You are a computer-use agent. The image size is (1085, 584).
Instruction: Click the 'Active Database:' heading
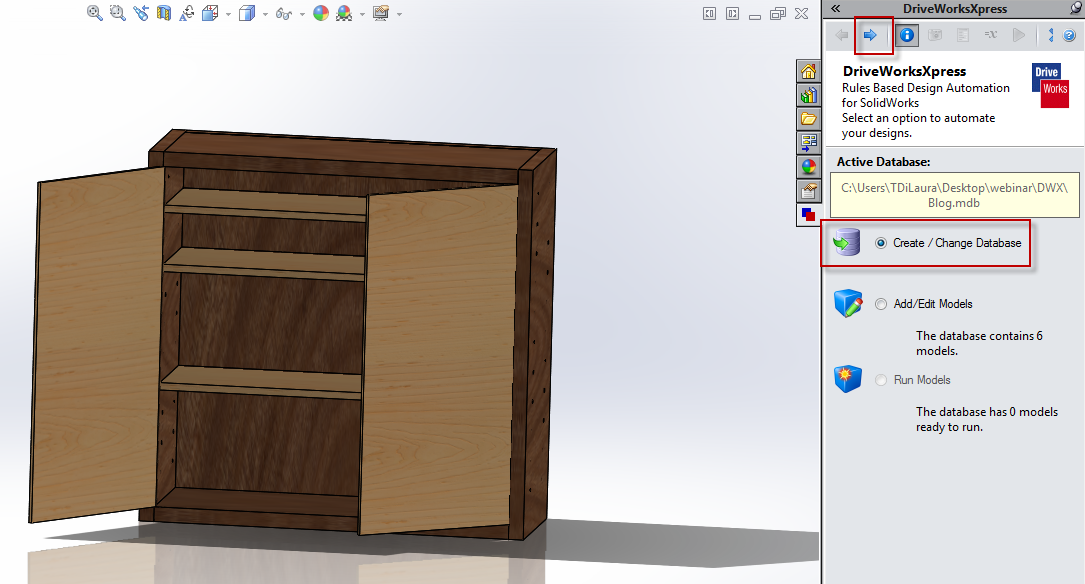[883, 162]
